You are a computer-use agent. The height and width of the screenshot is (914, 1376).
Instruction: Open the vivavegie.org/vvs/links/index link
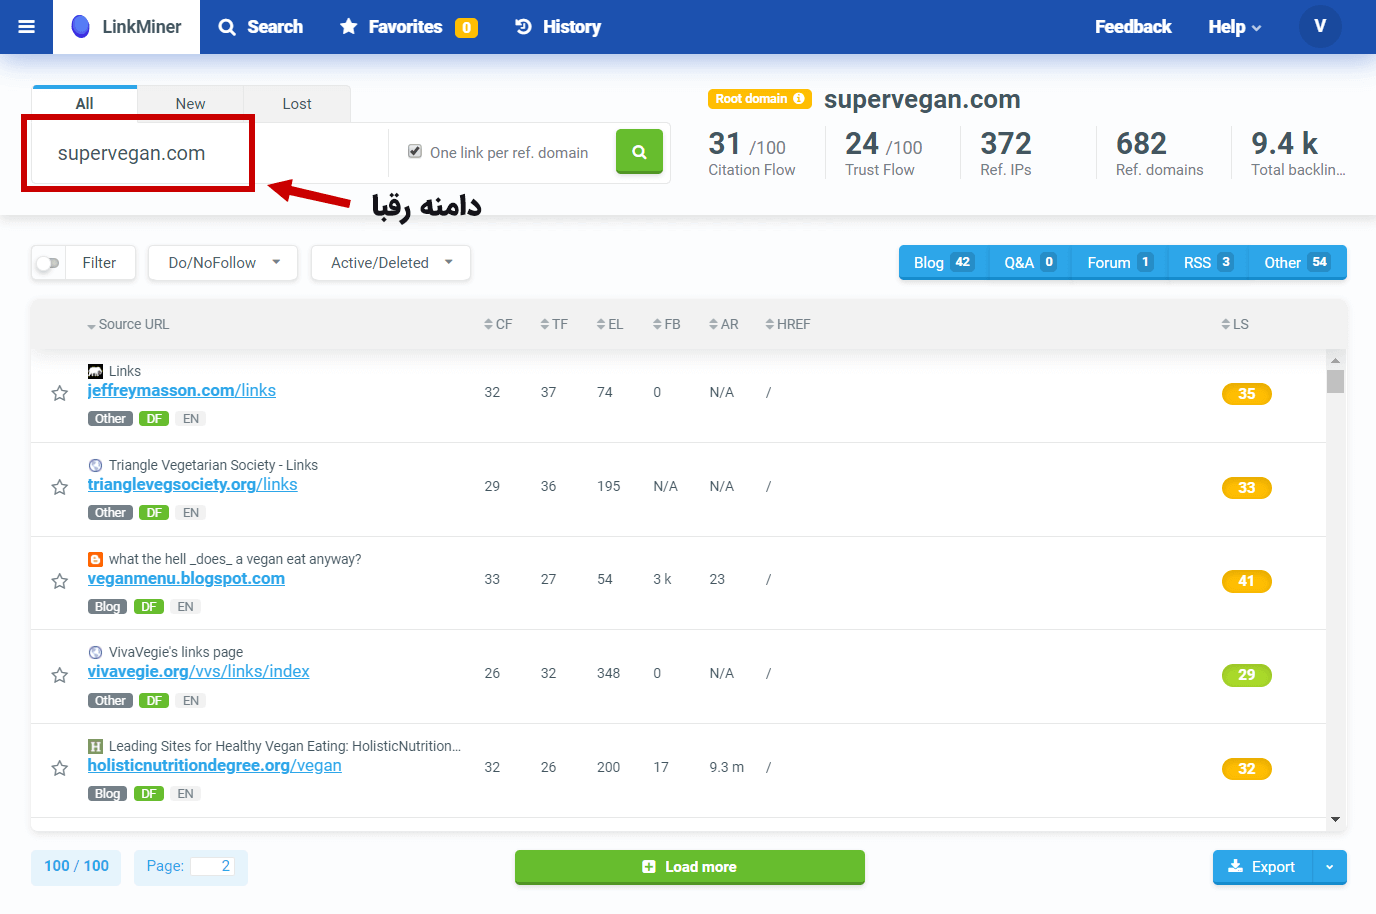(198, 671)
